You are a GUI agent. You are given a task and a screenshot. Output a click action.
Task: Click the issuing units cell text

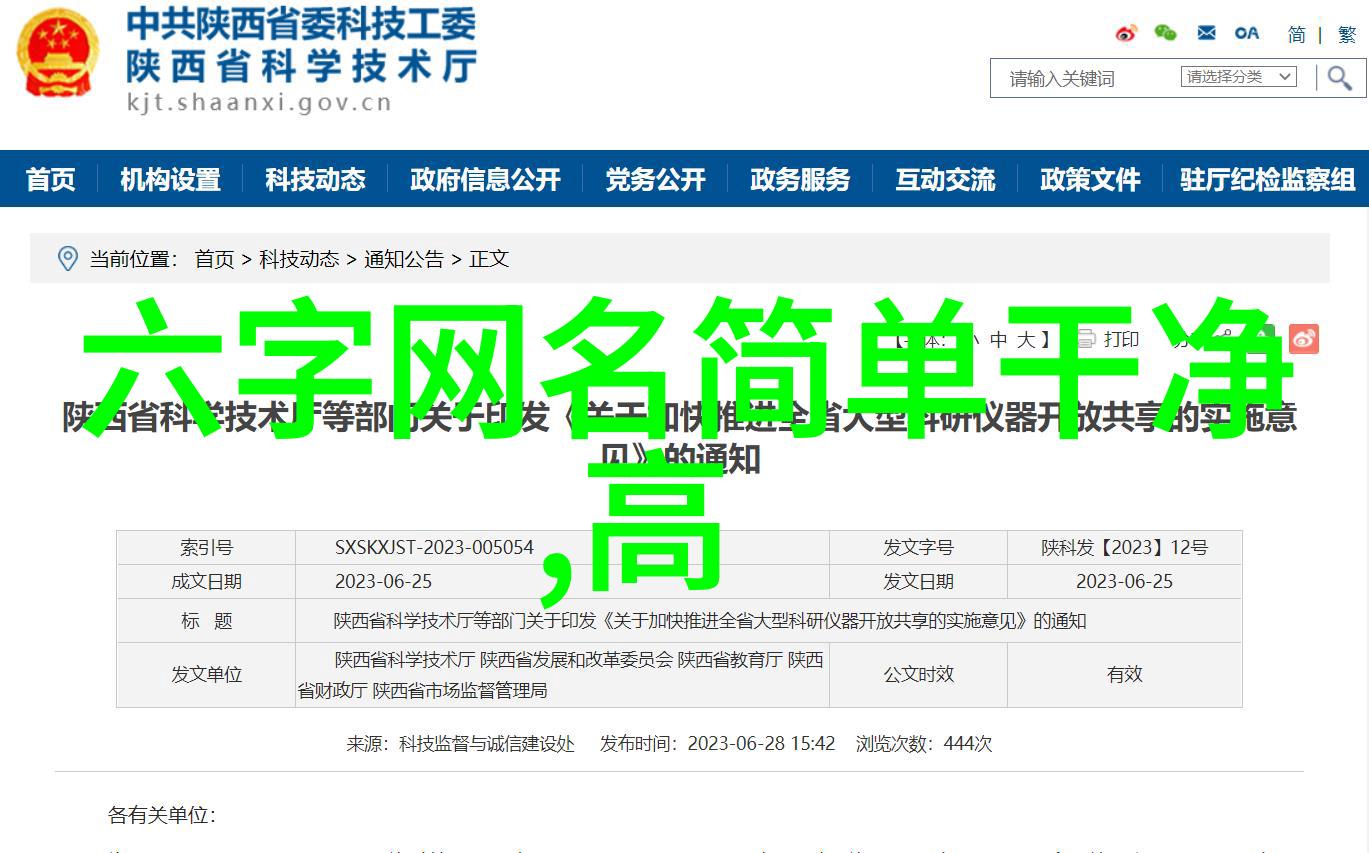560,675
